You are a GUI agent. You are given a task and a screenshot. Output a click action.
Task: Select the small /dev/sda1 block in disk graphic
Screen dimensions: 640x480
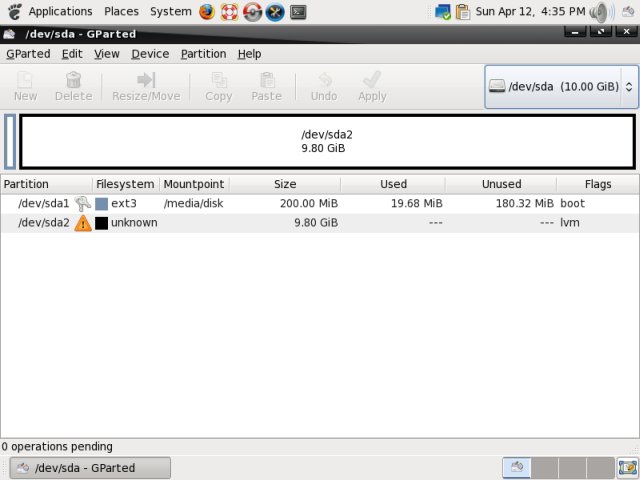pyautogui.click(x=10, y=142)
